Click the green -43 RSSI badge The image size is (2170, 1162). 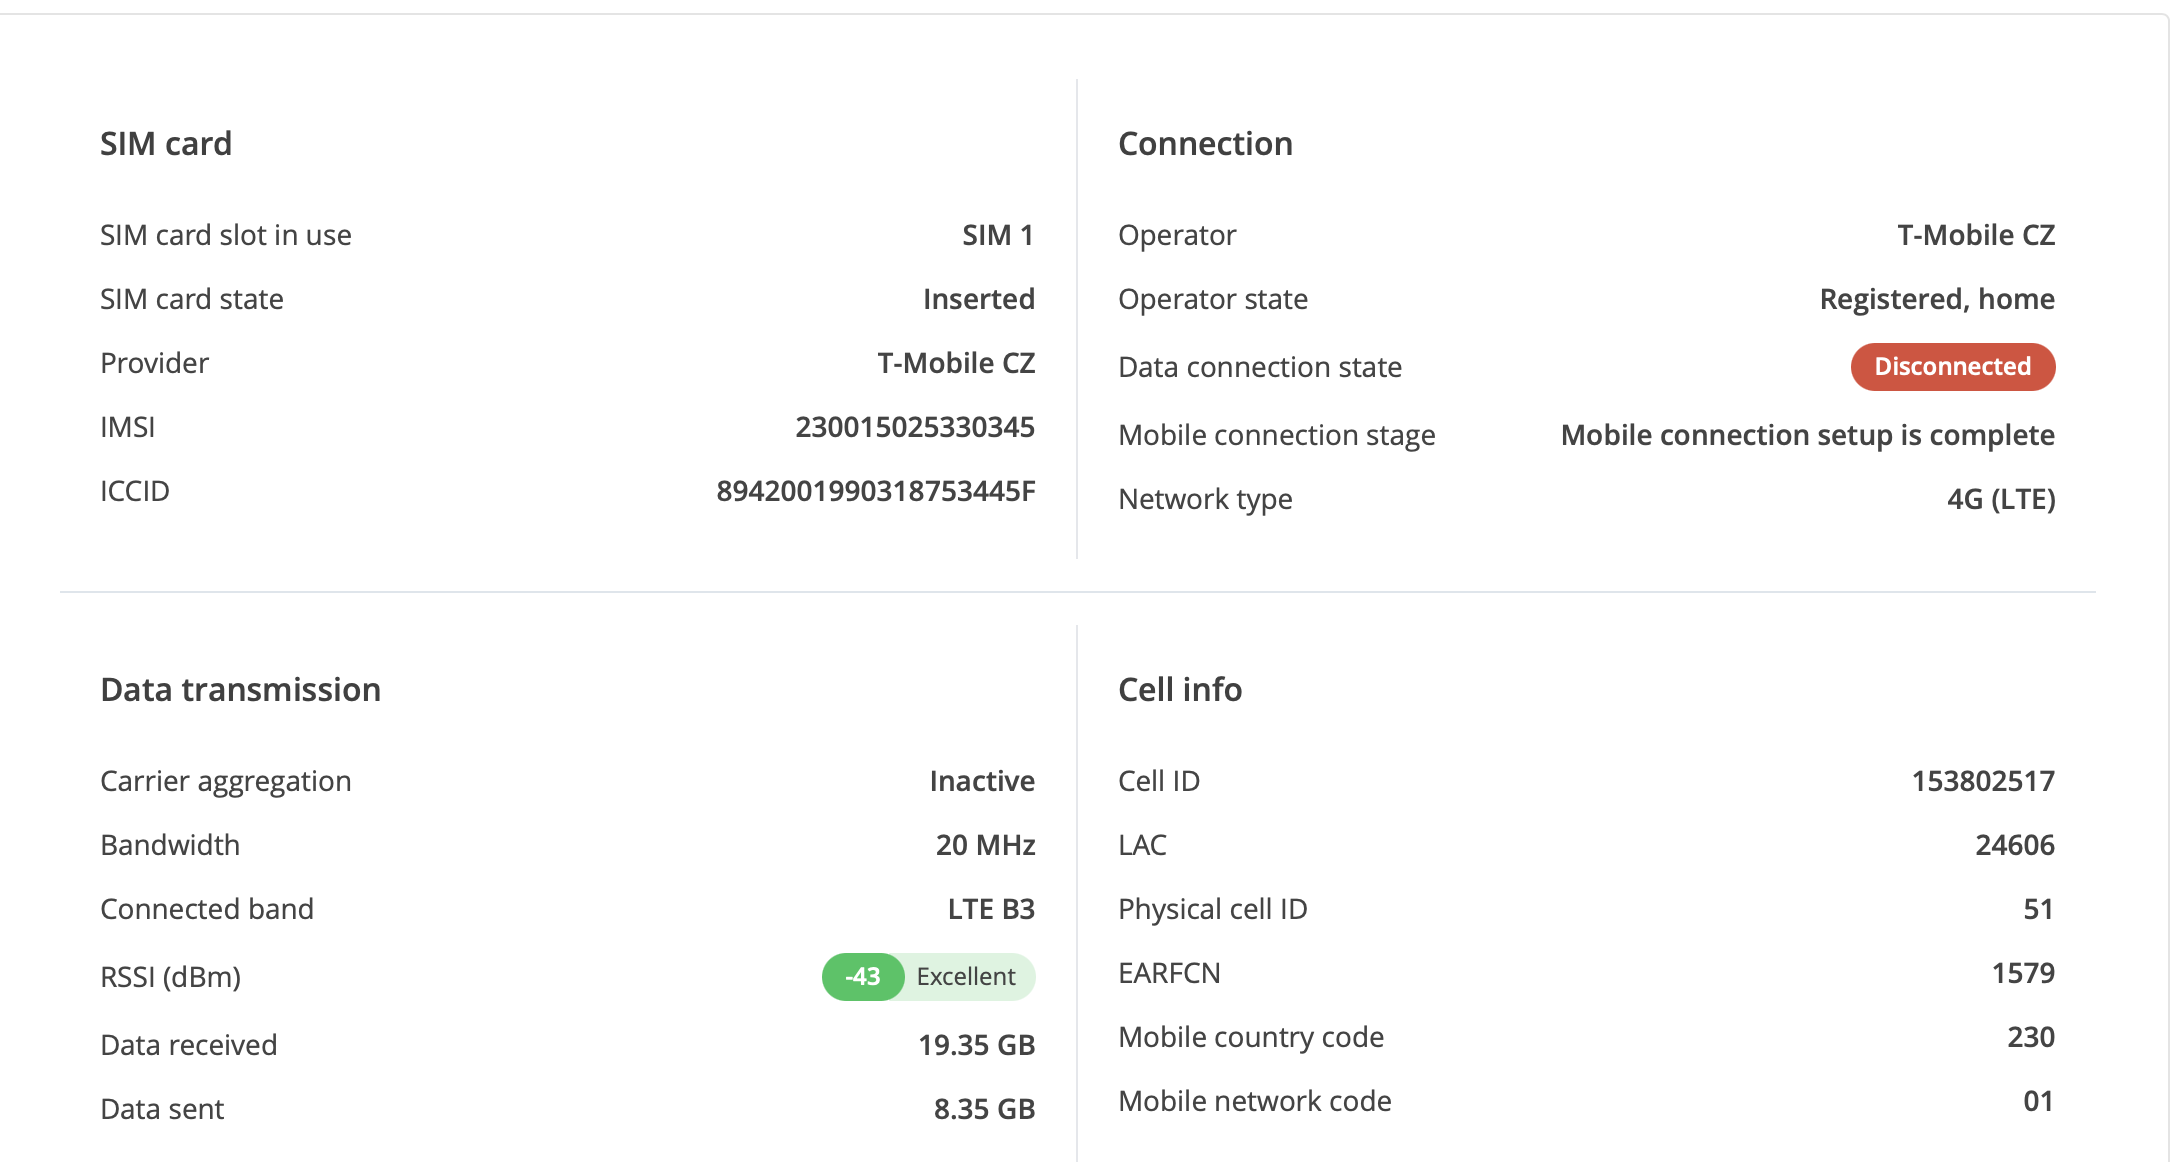(862, 977)
